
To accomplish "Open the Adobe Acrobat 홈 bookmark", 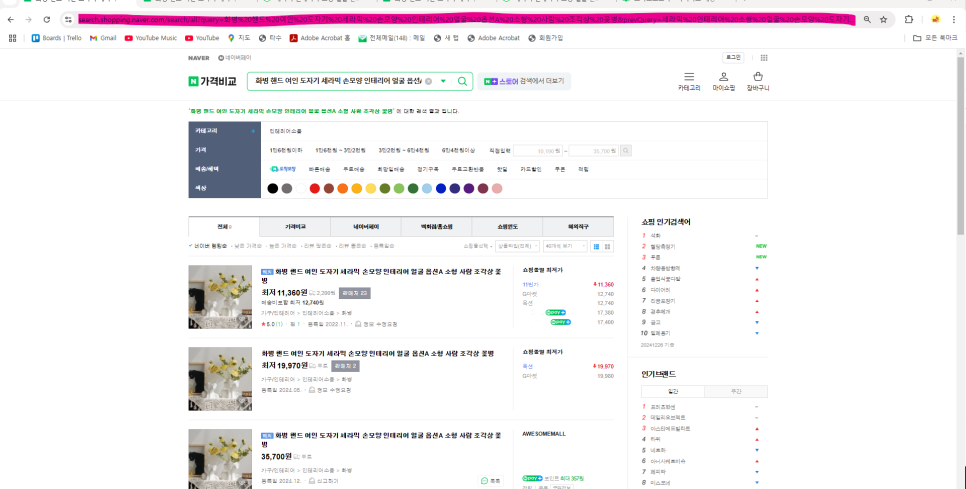I will click(320, 38).
